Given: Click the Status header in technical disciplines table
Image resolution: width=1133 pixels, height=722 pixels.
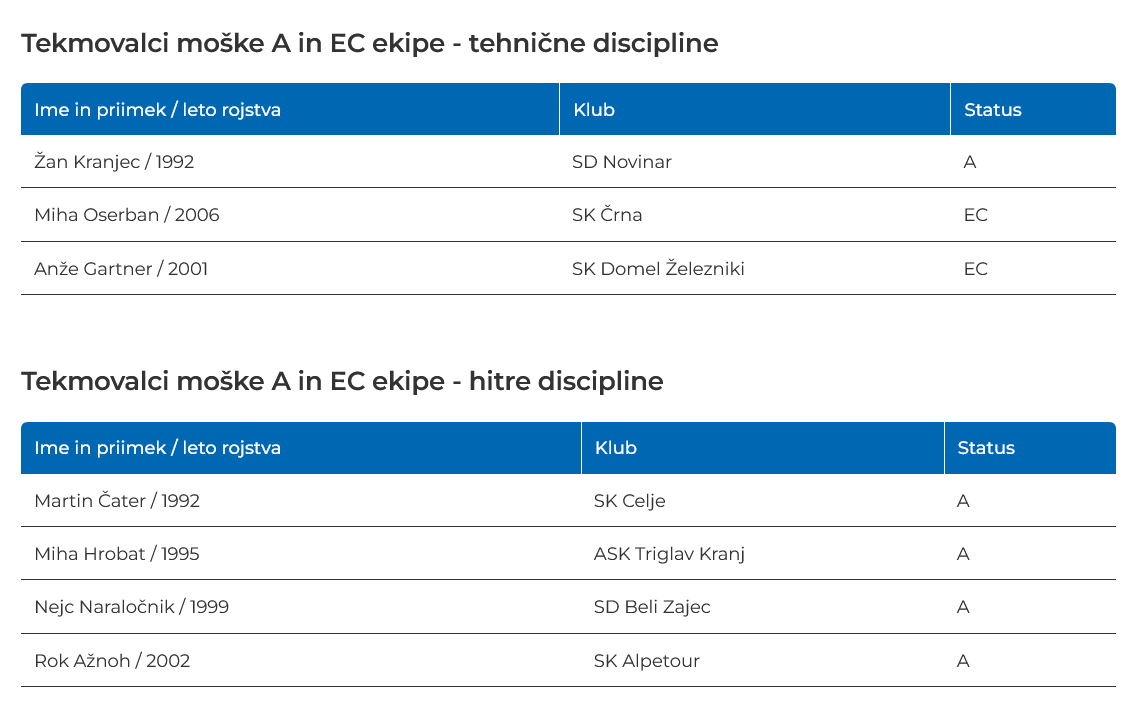Looking at the screenshot, I should click(x=992, y=110).
